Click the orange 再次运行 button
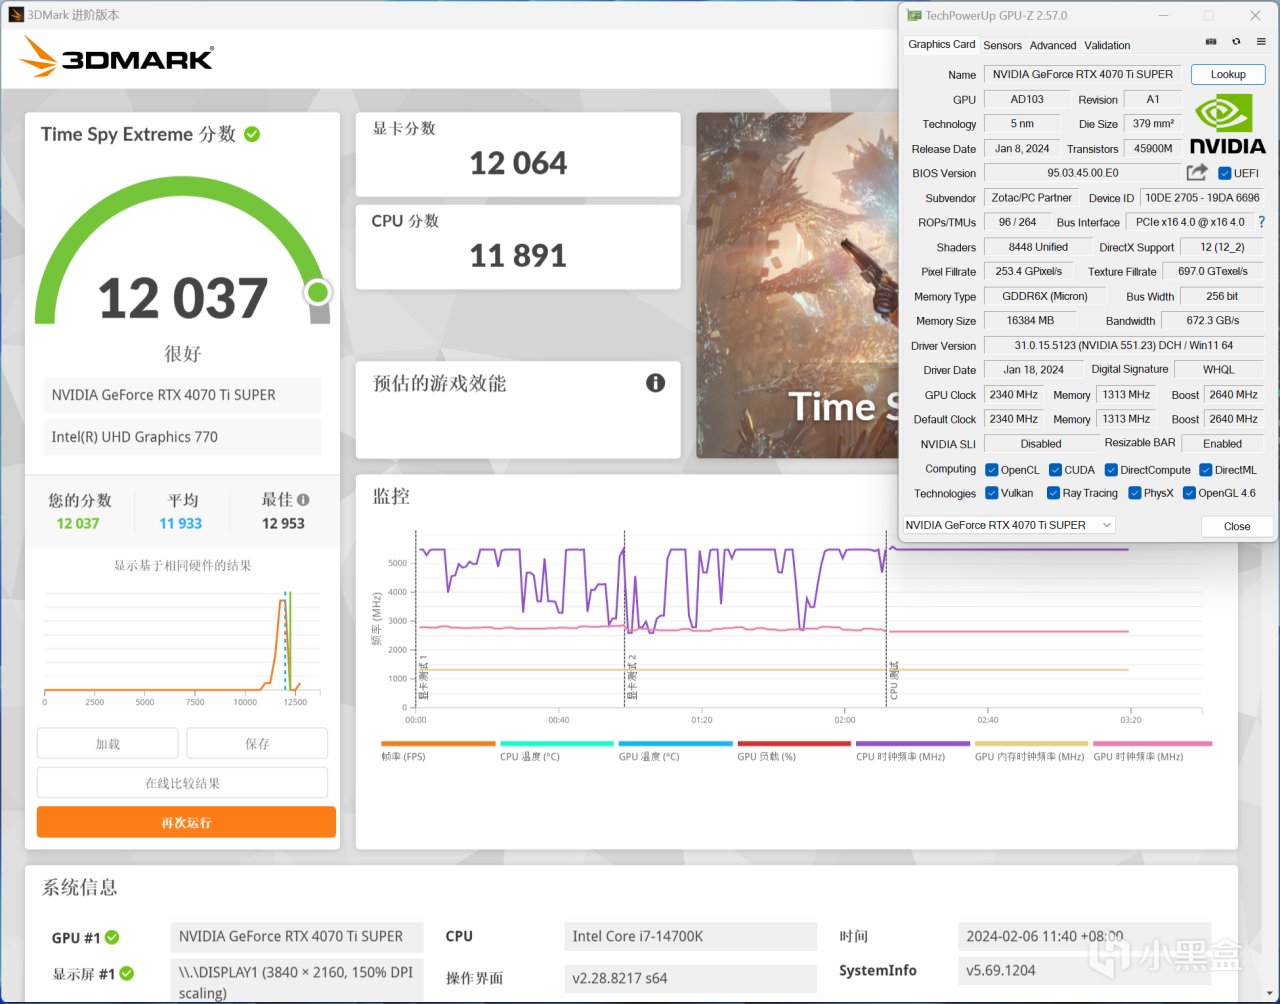This screenshot has height=1004, width=1280. pos(186,822)
